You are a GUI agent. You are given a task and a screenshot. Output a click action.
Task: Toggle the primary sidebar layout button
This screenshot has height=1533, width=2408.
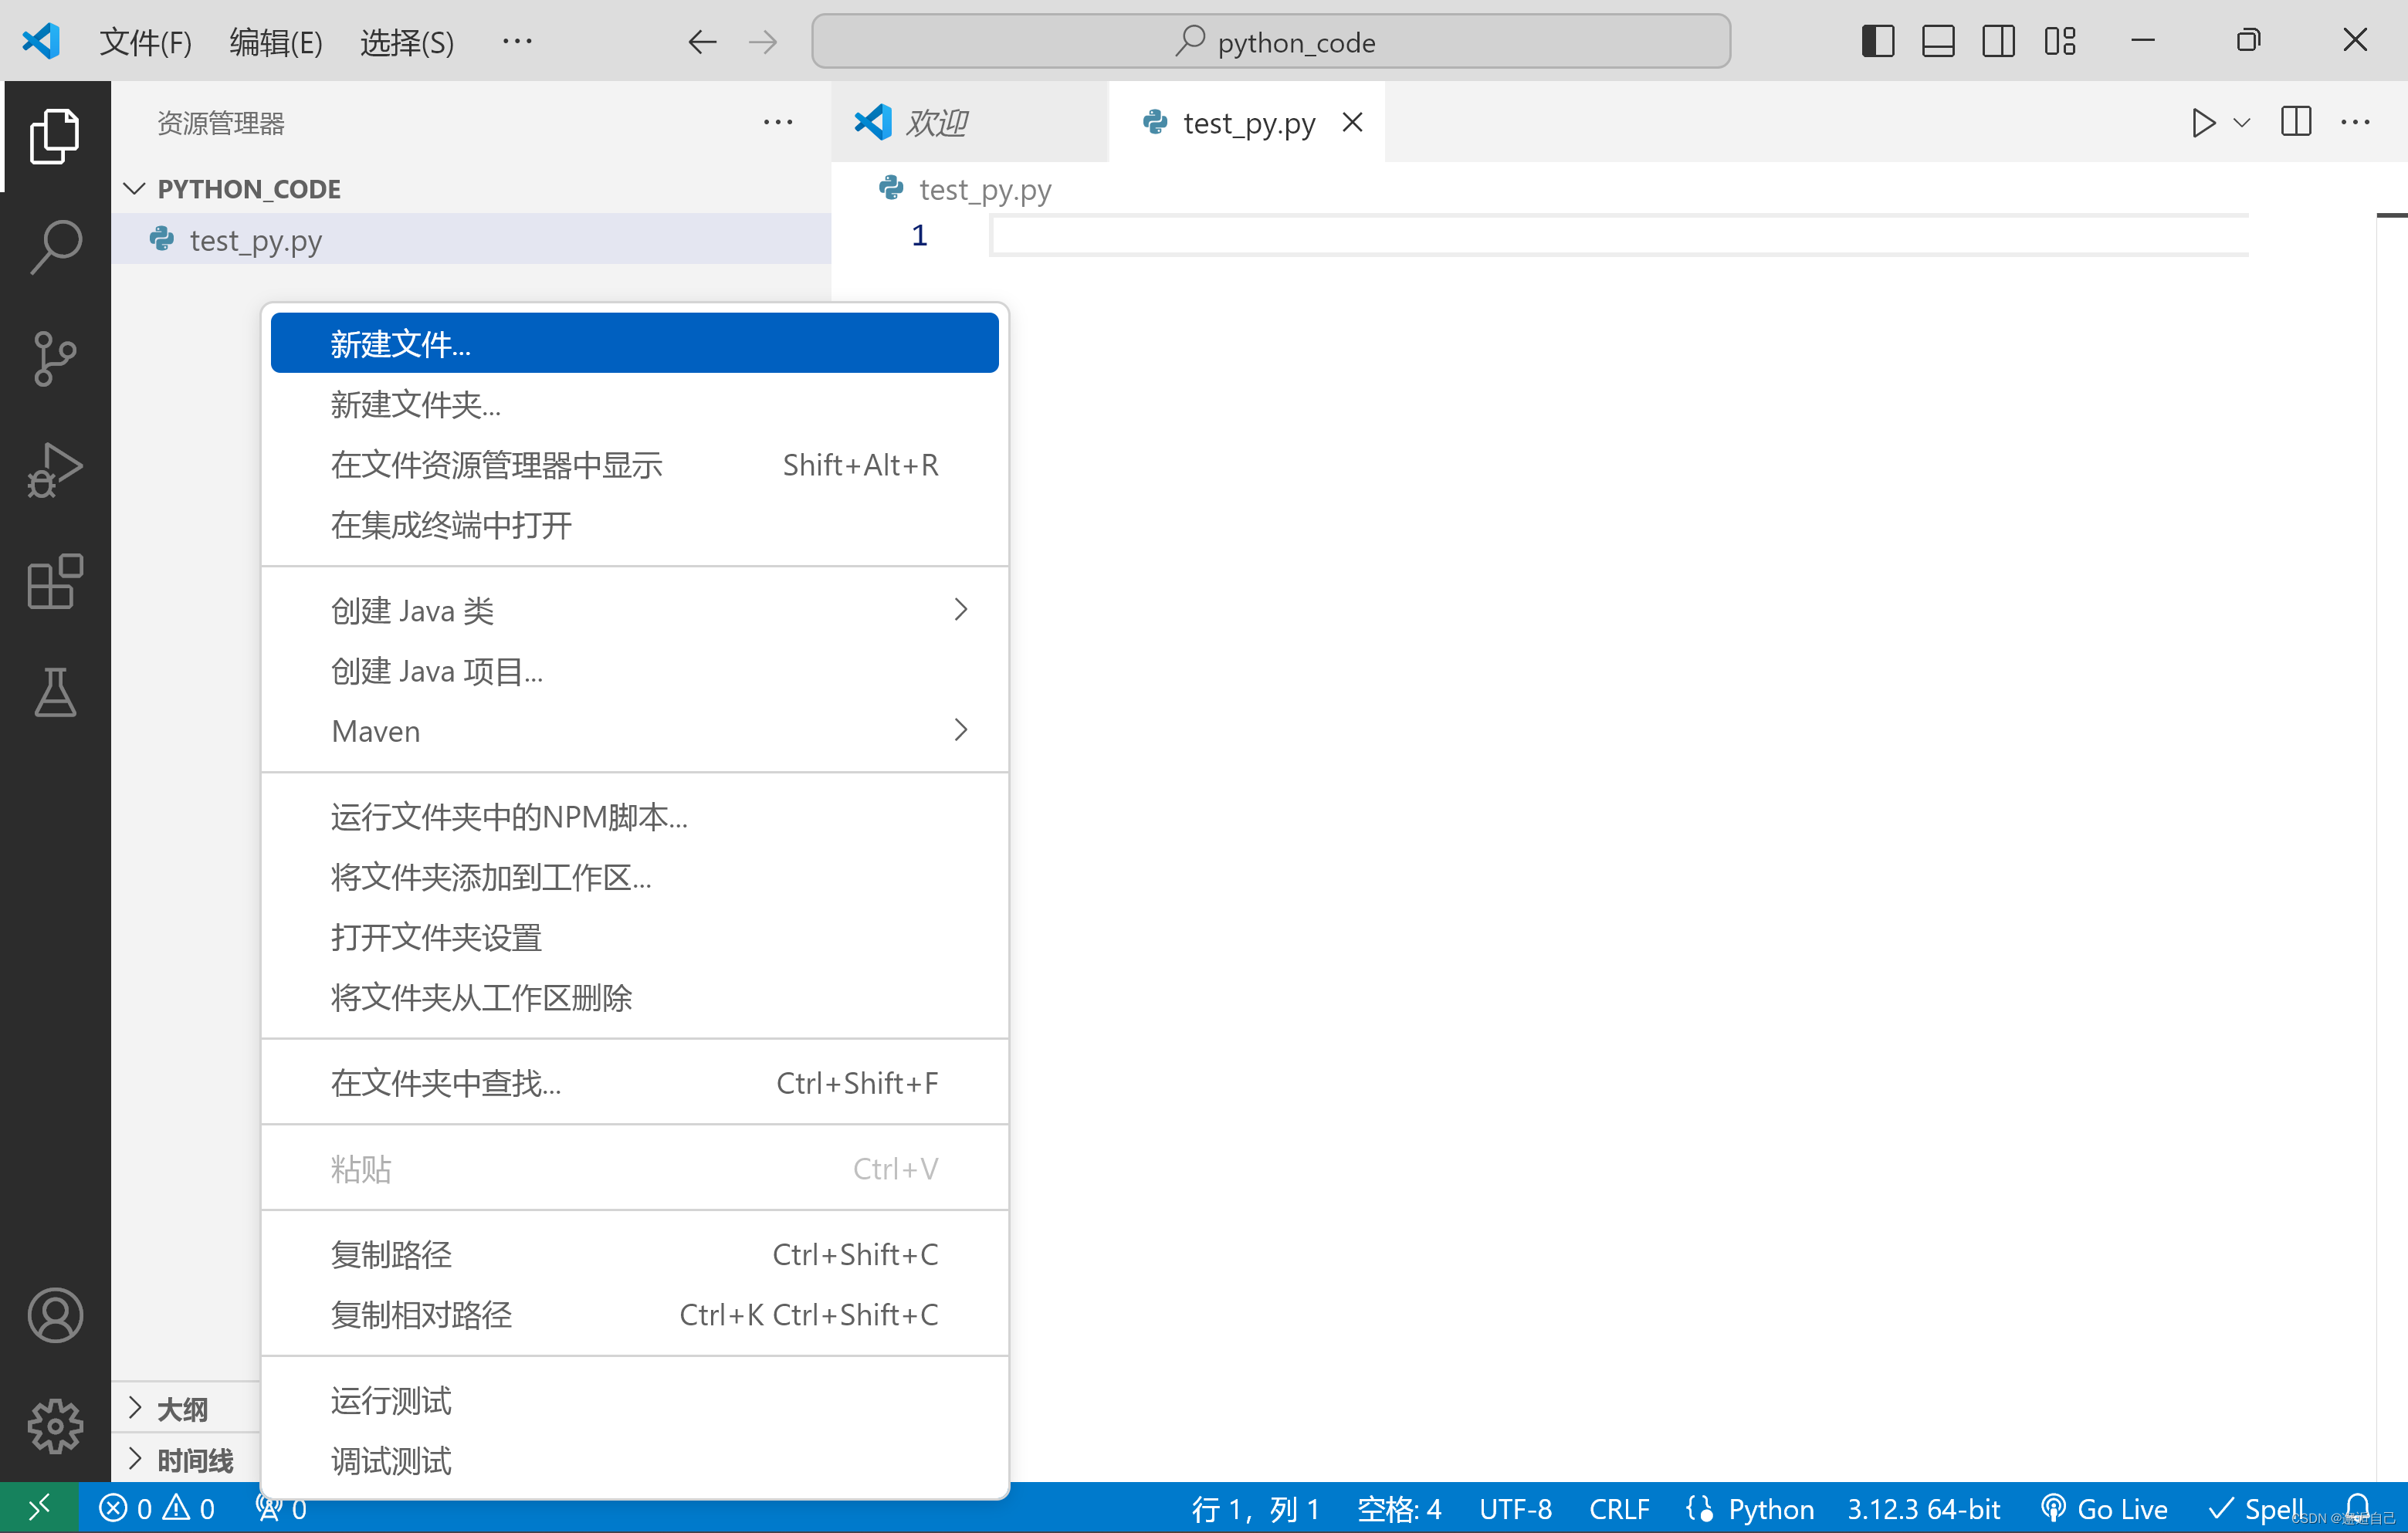[x=1877, y=41]
